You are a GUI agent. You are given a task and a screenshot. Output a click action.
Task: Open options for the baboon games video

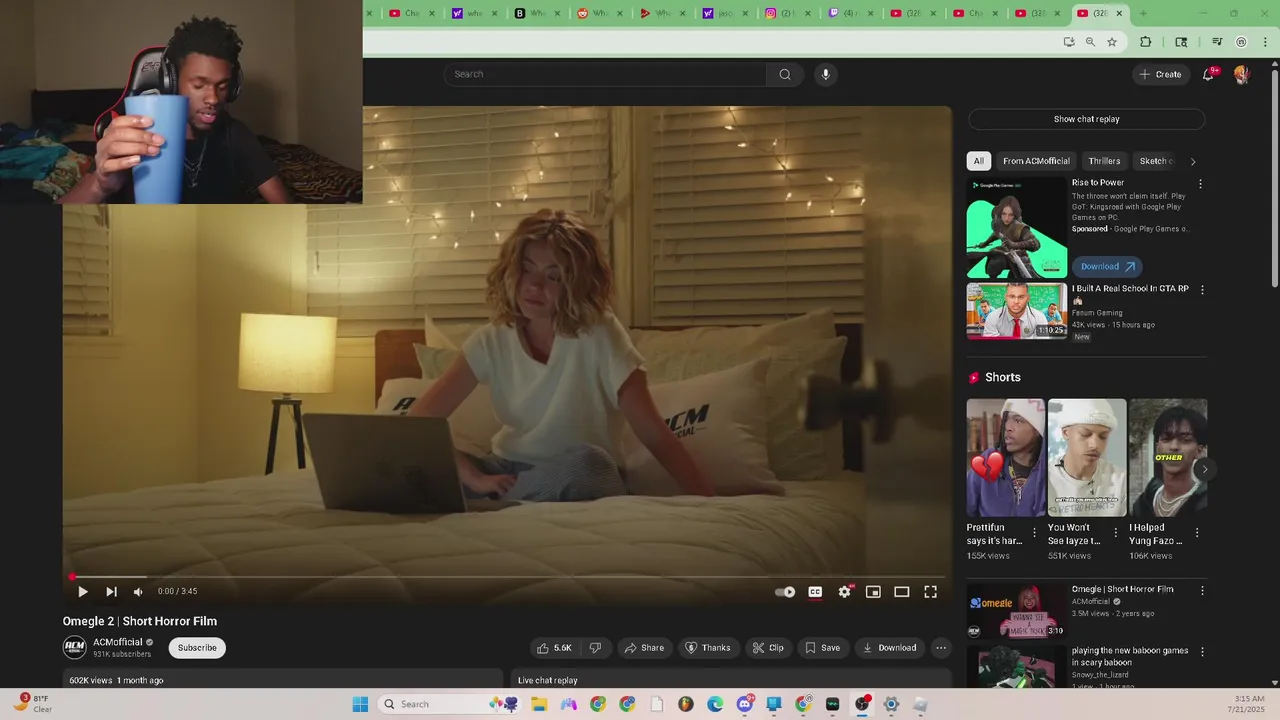[1202, 652]
